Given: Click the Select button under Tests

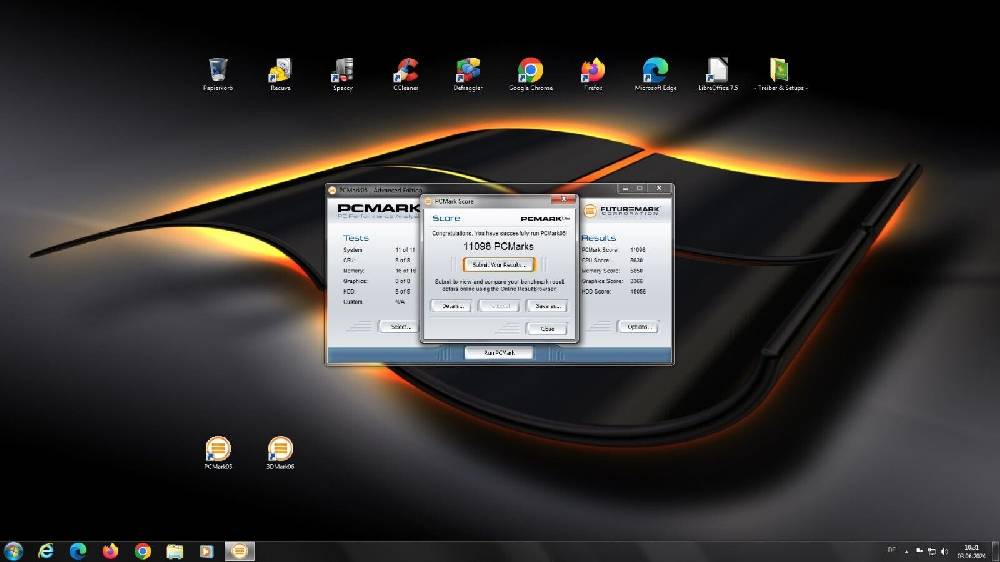Looking at the screenshot, I should 399,327.
